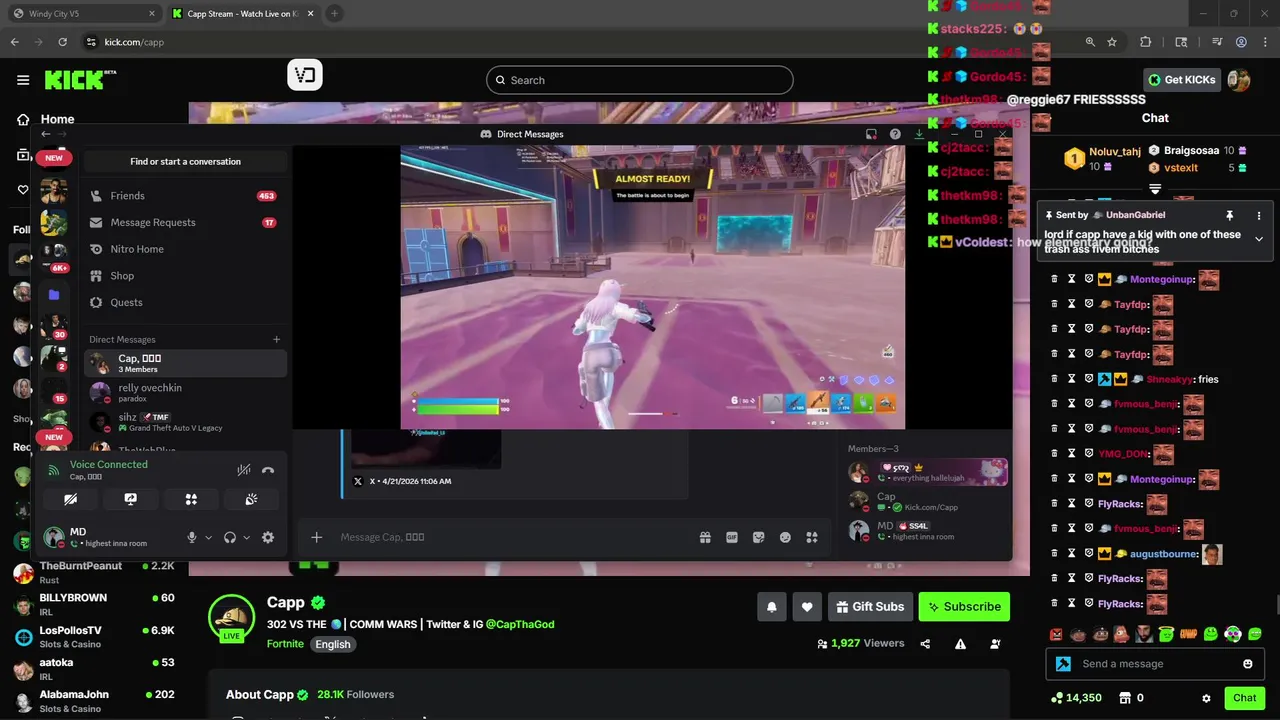This screenshot has width=1280, height=720.
Task: Switch to Windy City V5 browser tab
Action: point(83,13)
